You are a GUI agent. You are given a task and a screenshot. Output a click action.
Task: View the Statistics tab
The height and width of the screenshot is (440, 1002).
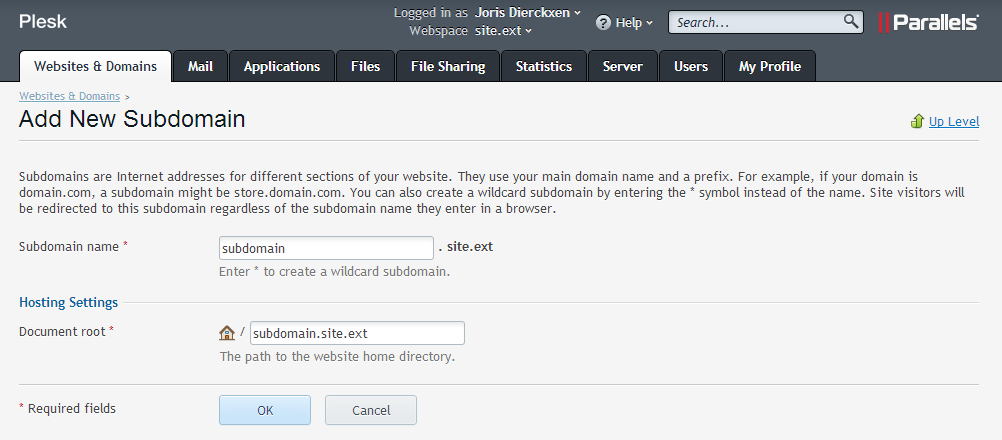coord(543,66)
